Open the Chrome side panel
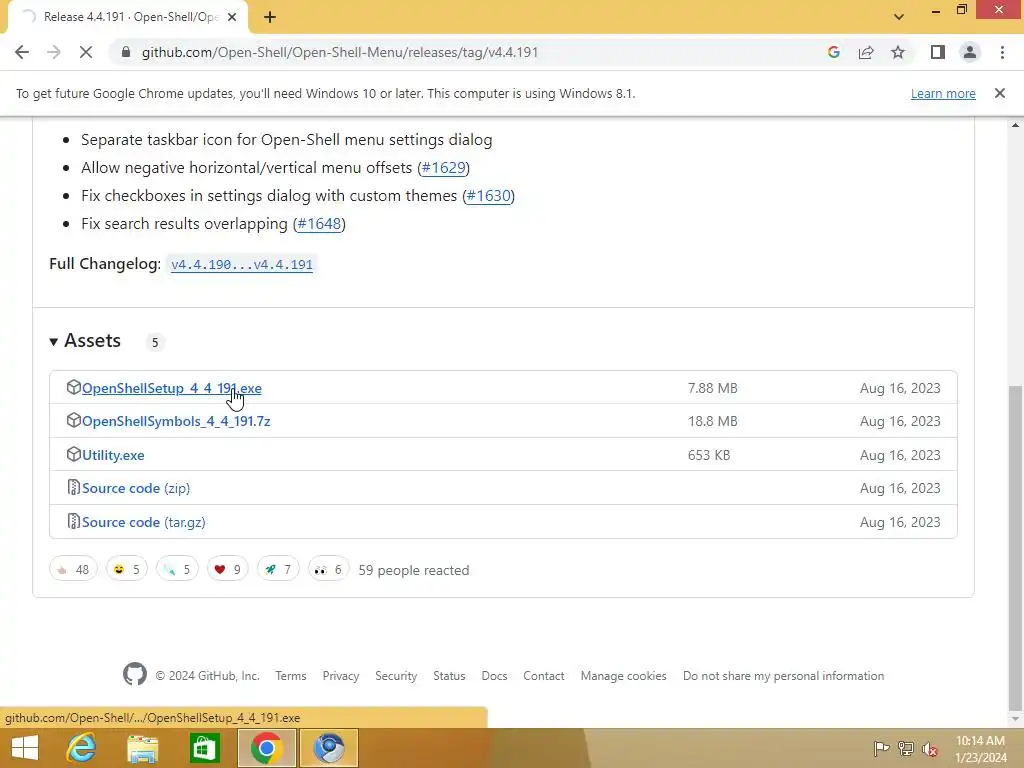The image size is (1024, 768). pos(938,52)
